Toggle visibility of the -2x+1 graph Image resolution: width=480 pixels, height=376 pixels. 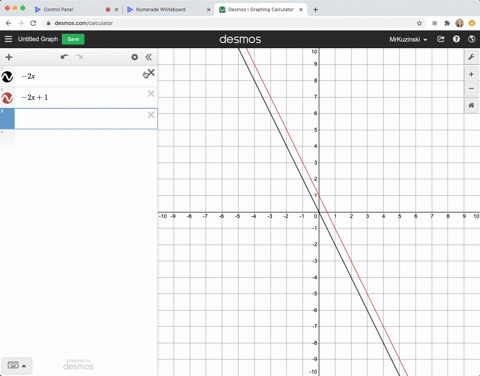coord(7,98)
